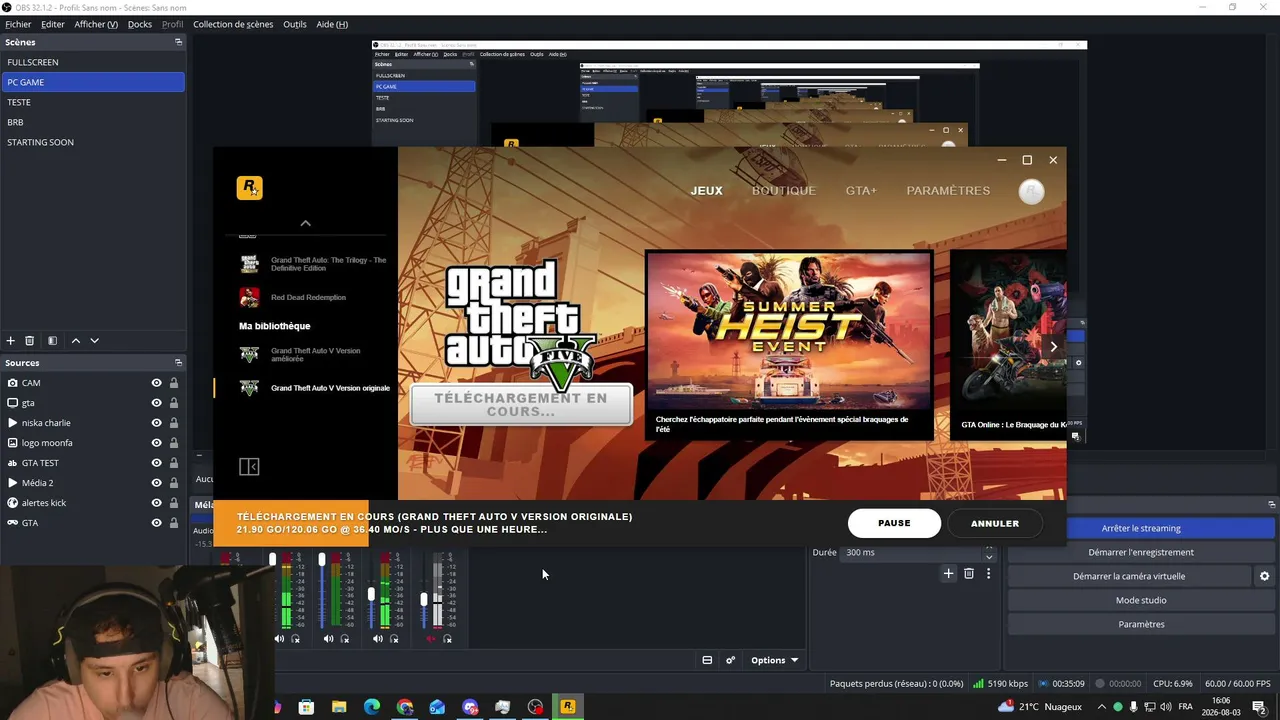Click the gamepad icon of the GTA source
Screen dimensions: 1280x720
[x=12, y=523]
